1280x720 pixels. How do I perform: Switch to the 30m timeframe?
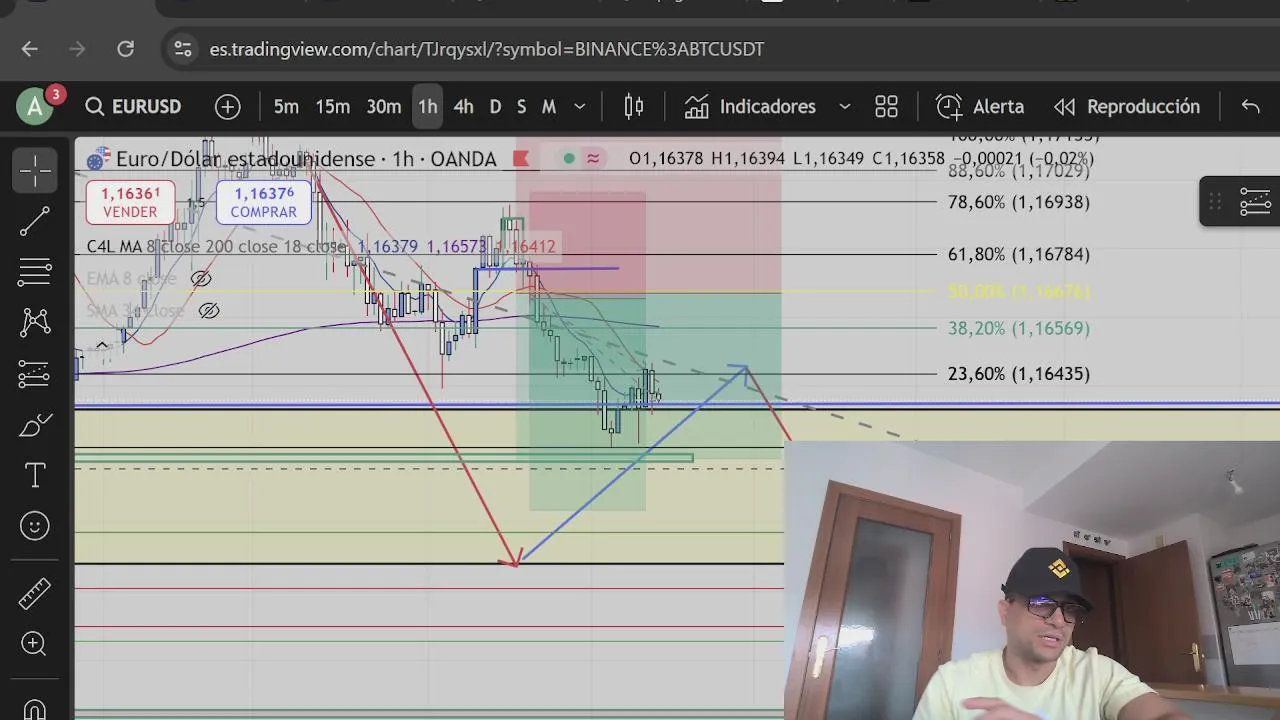384,106
